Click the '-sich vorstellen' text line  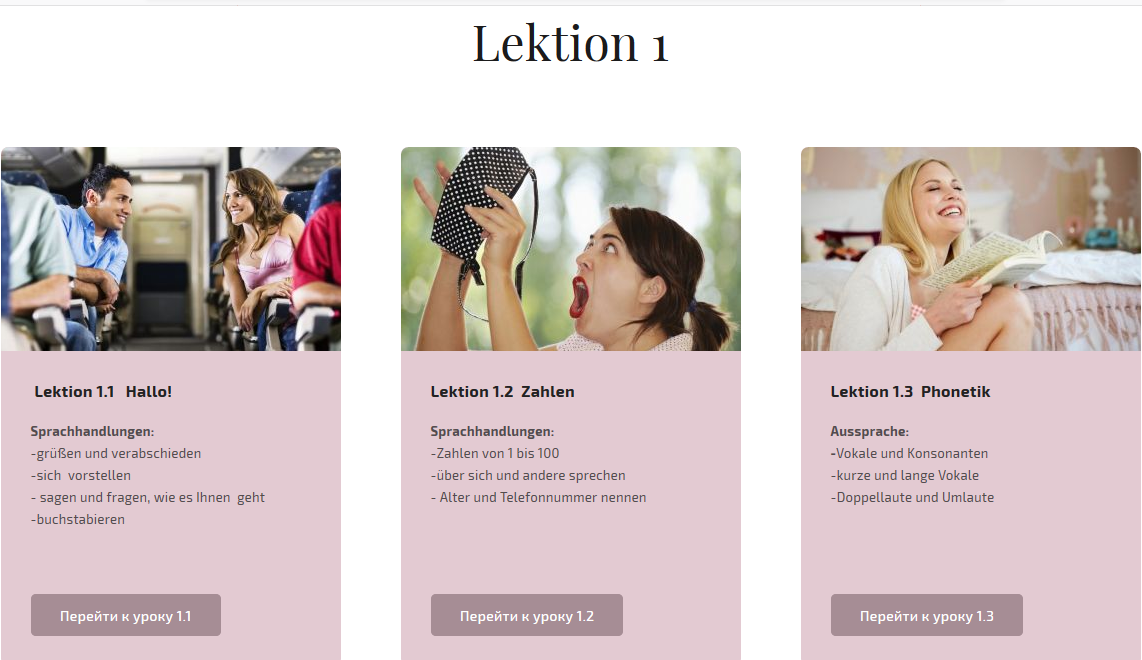pyautogui.click(x=81, y=475)
